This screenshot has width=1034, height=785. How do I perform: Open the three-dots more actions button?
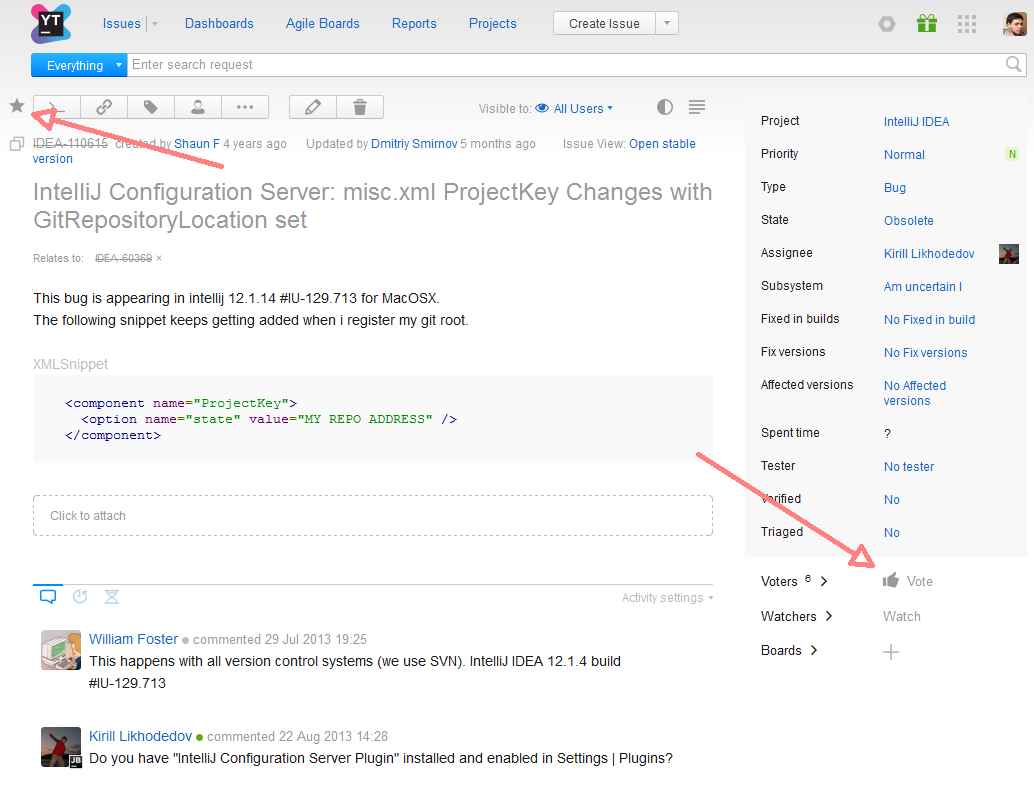click(x=245, y=107)
